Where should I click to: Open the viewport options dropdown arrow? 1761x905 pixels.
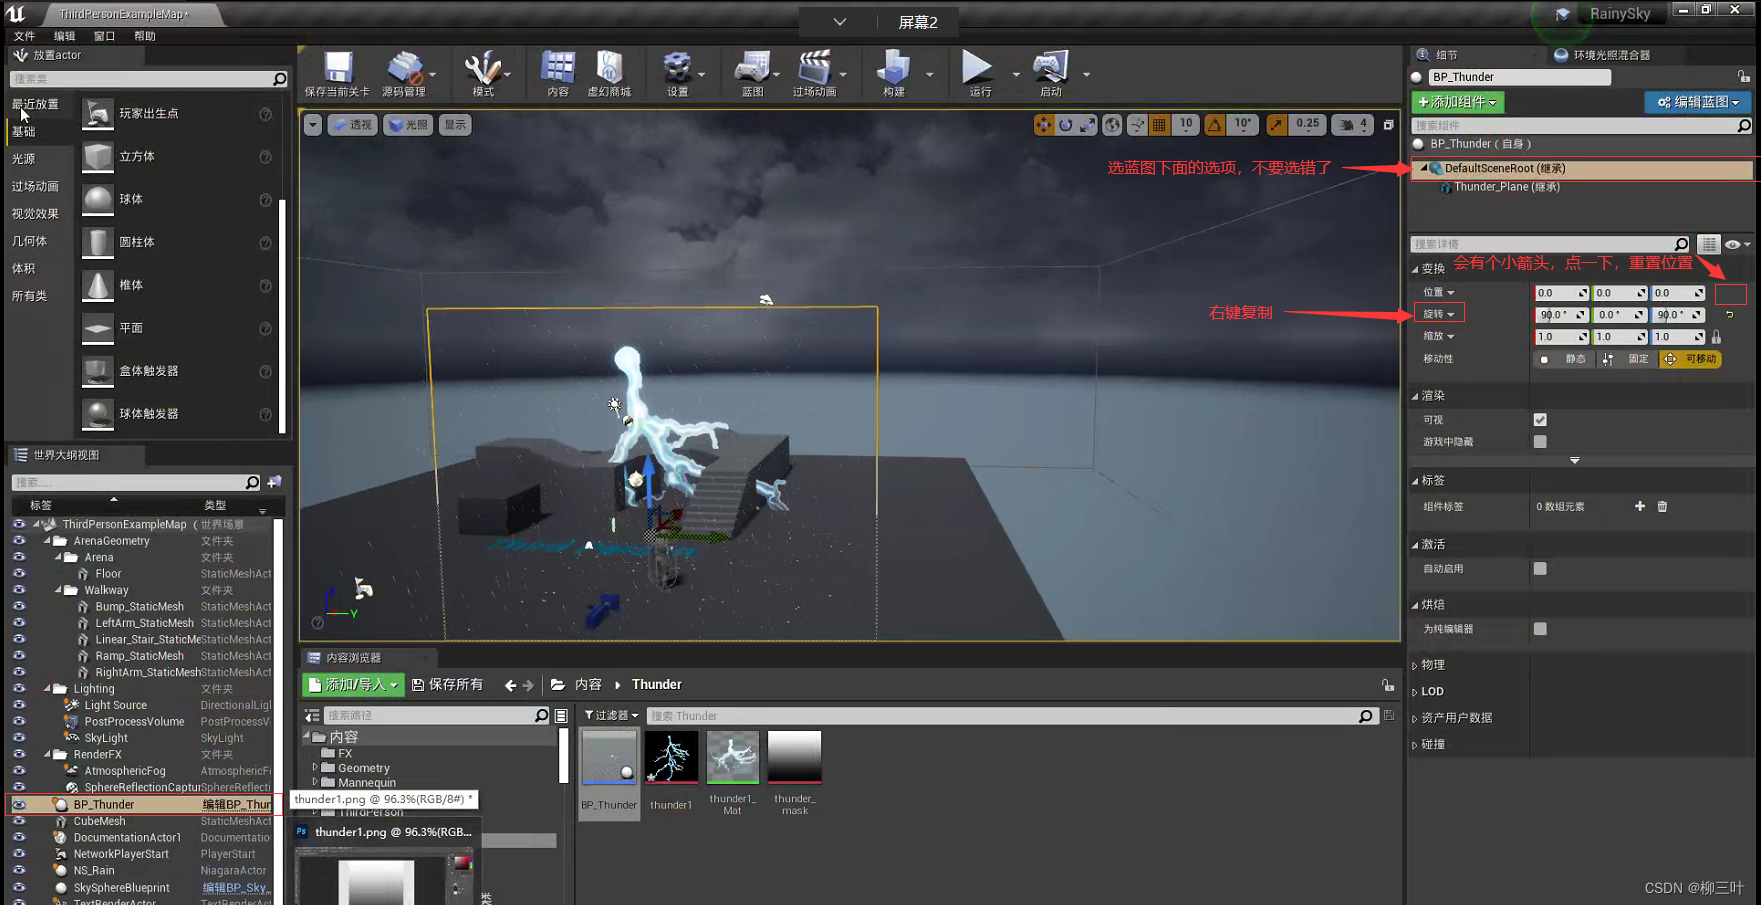coord(313,125)
